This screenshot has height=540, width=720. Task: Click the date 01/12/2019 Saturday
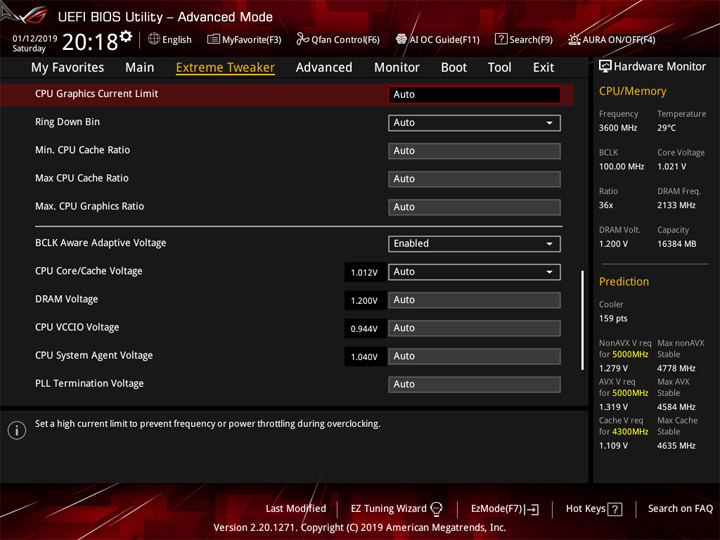click(34, 43)
